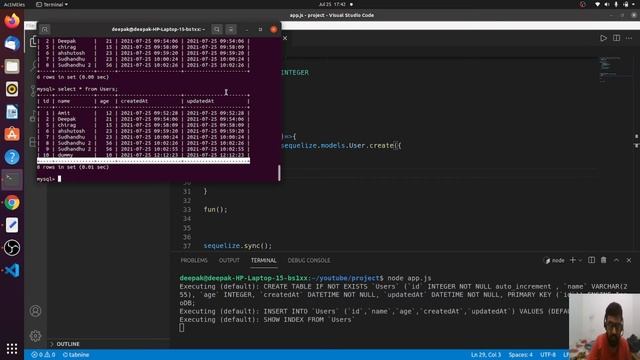The width and height of the screenshot is (640, 360).
Task: Show applications grid in the dock
Action: click(12, 348)
